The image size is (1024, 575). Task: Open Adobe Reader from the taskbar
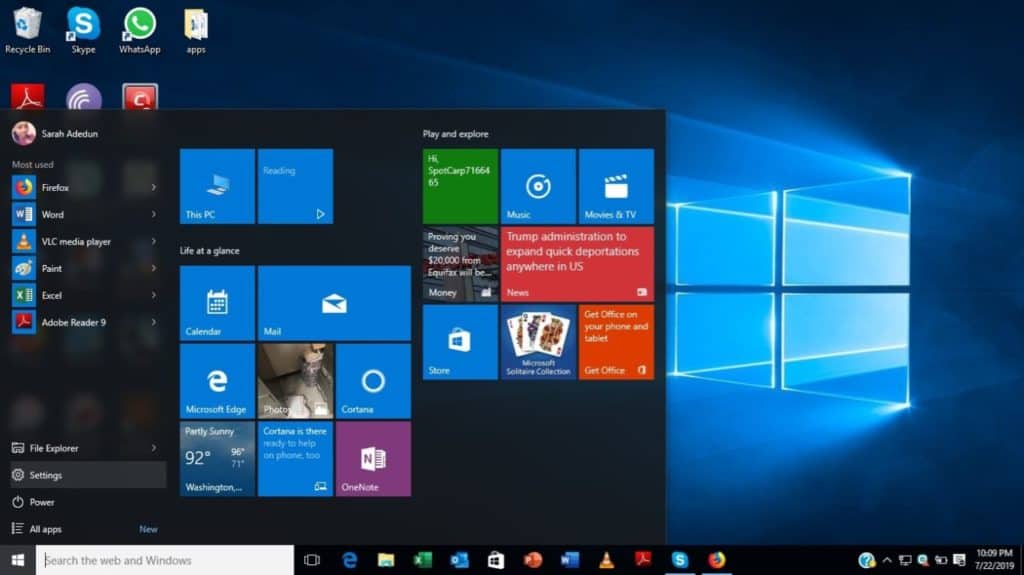[643, 560]
